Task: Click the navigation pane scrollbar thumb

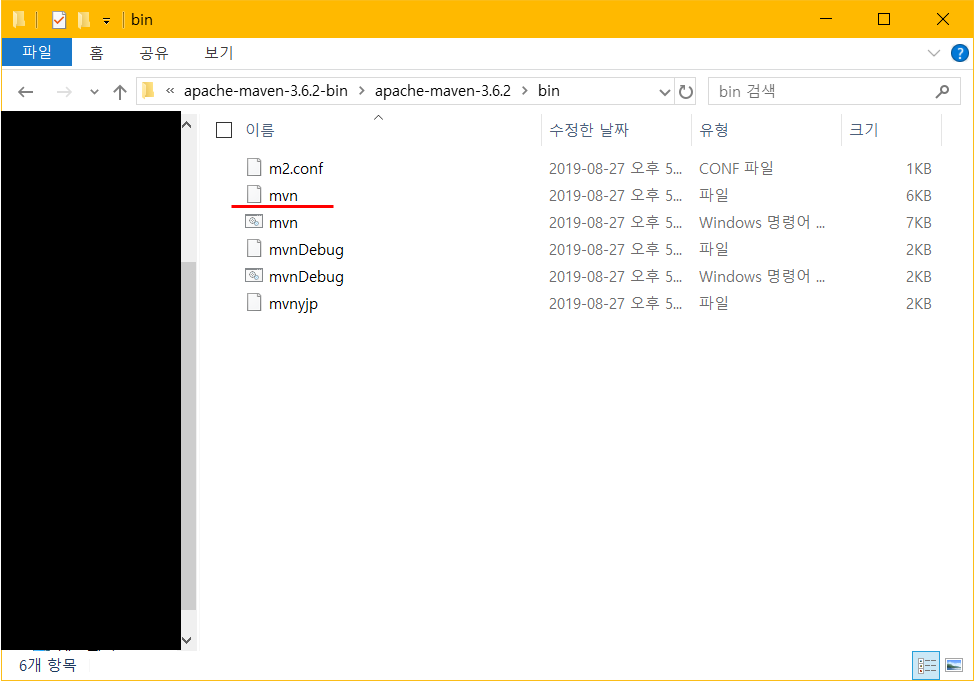Action: pos(189,435)
